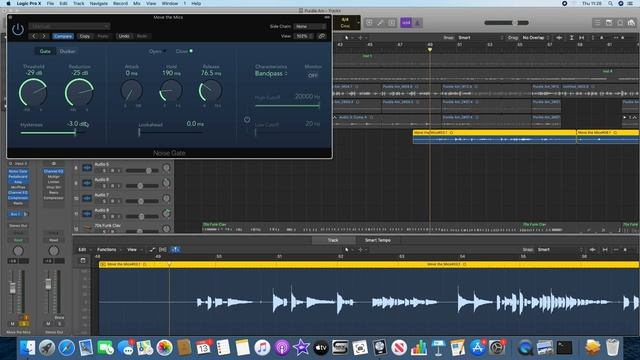Click the editor automation curve icon
Image resolution: width=640 pixels, height=360 pixels.
152,249
